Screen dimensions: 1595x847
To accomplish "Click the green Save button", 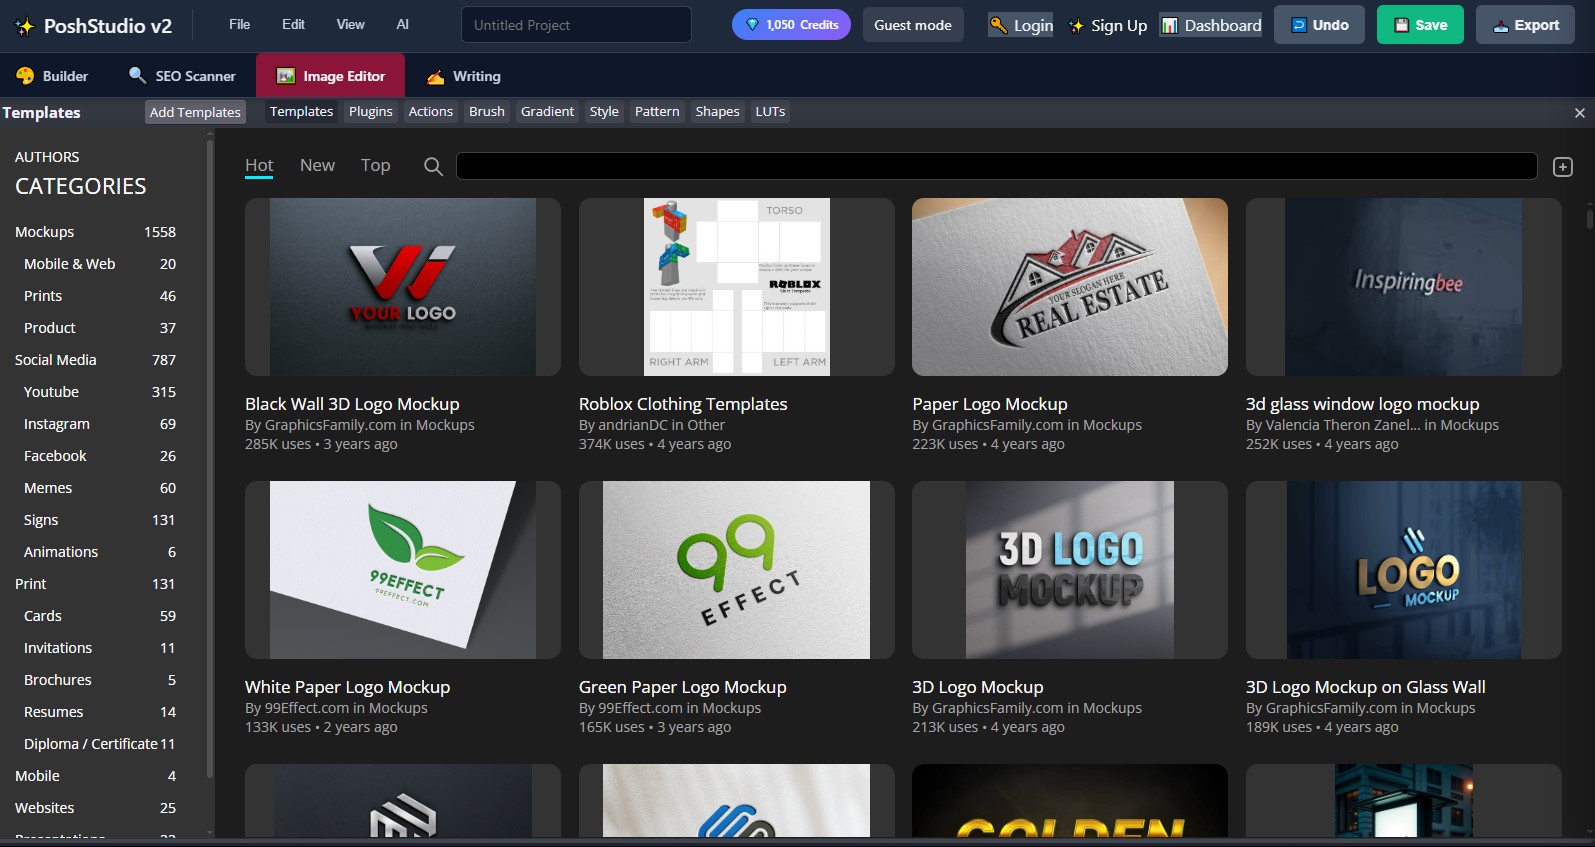I will click(x=1421, y=25).
